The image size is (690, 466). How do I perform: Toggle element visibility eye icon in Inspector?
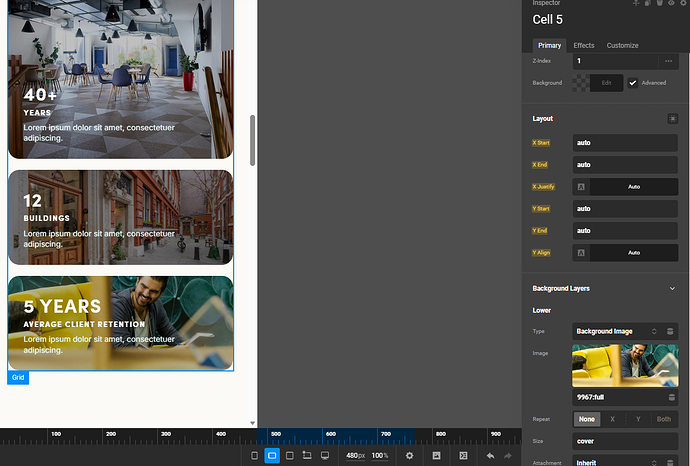[672, 3]
